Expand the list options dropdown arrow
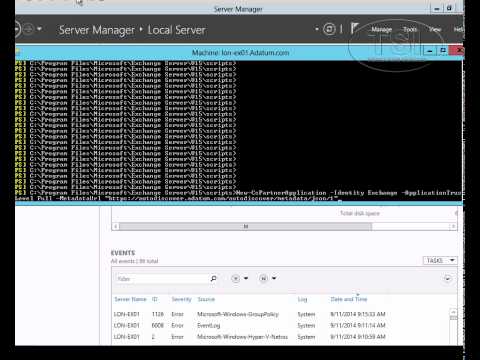480x360 pixels. (246, 278)
